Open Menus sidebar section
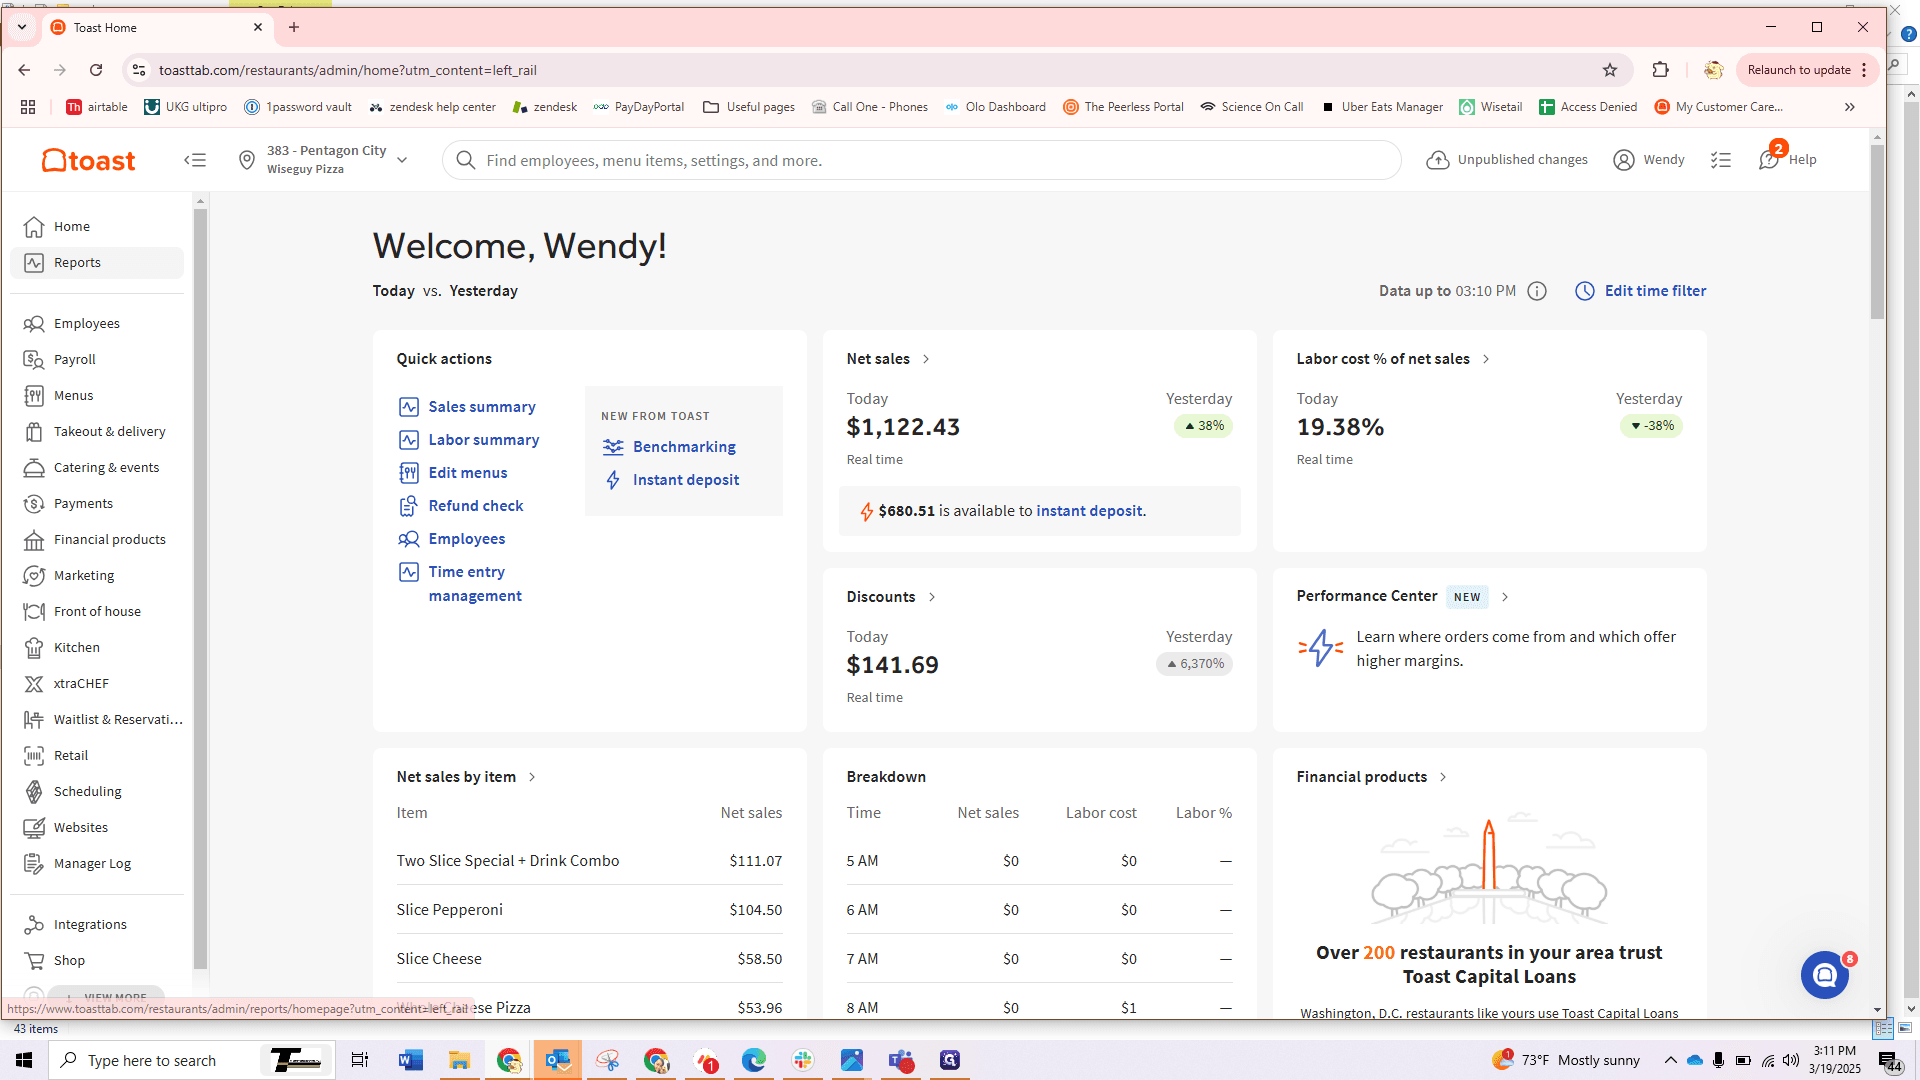1920x1080 pixels. pos(97,396)
